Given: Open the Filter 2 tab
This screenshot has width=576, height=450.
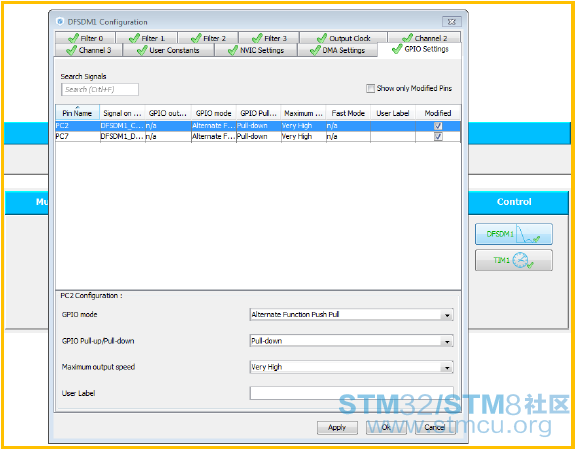Looking at the screenshot, I should [208, 38].
